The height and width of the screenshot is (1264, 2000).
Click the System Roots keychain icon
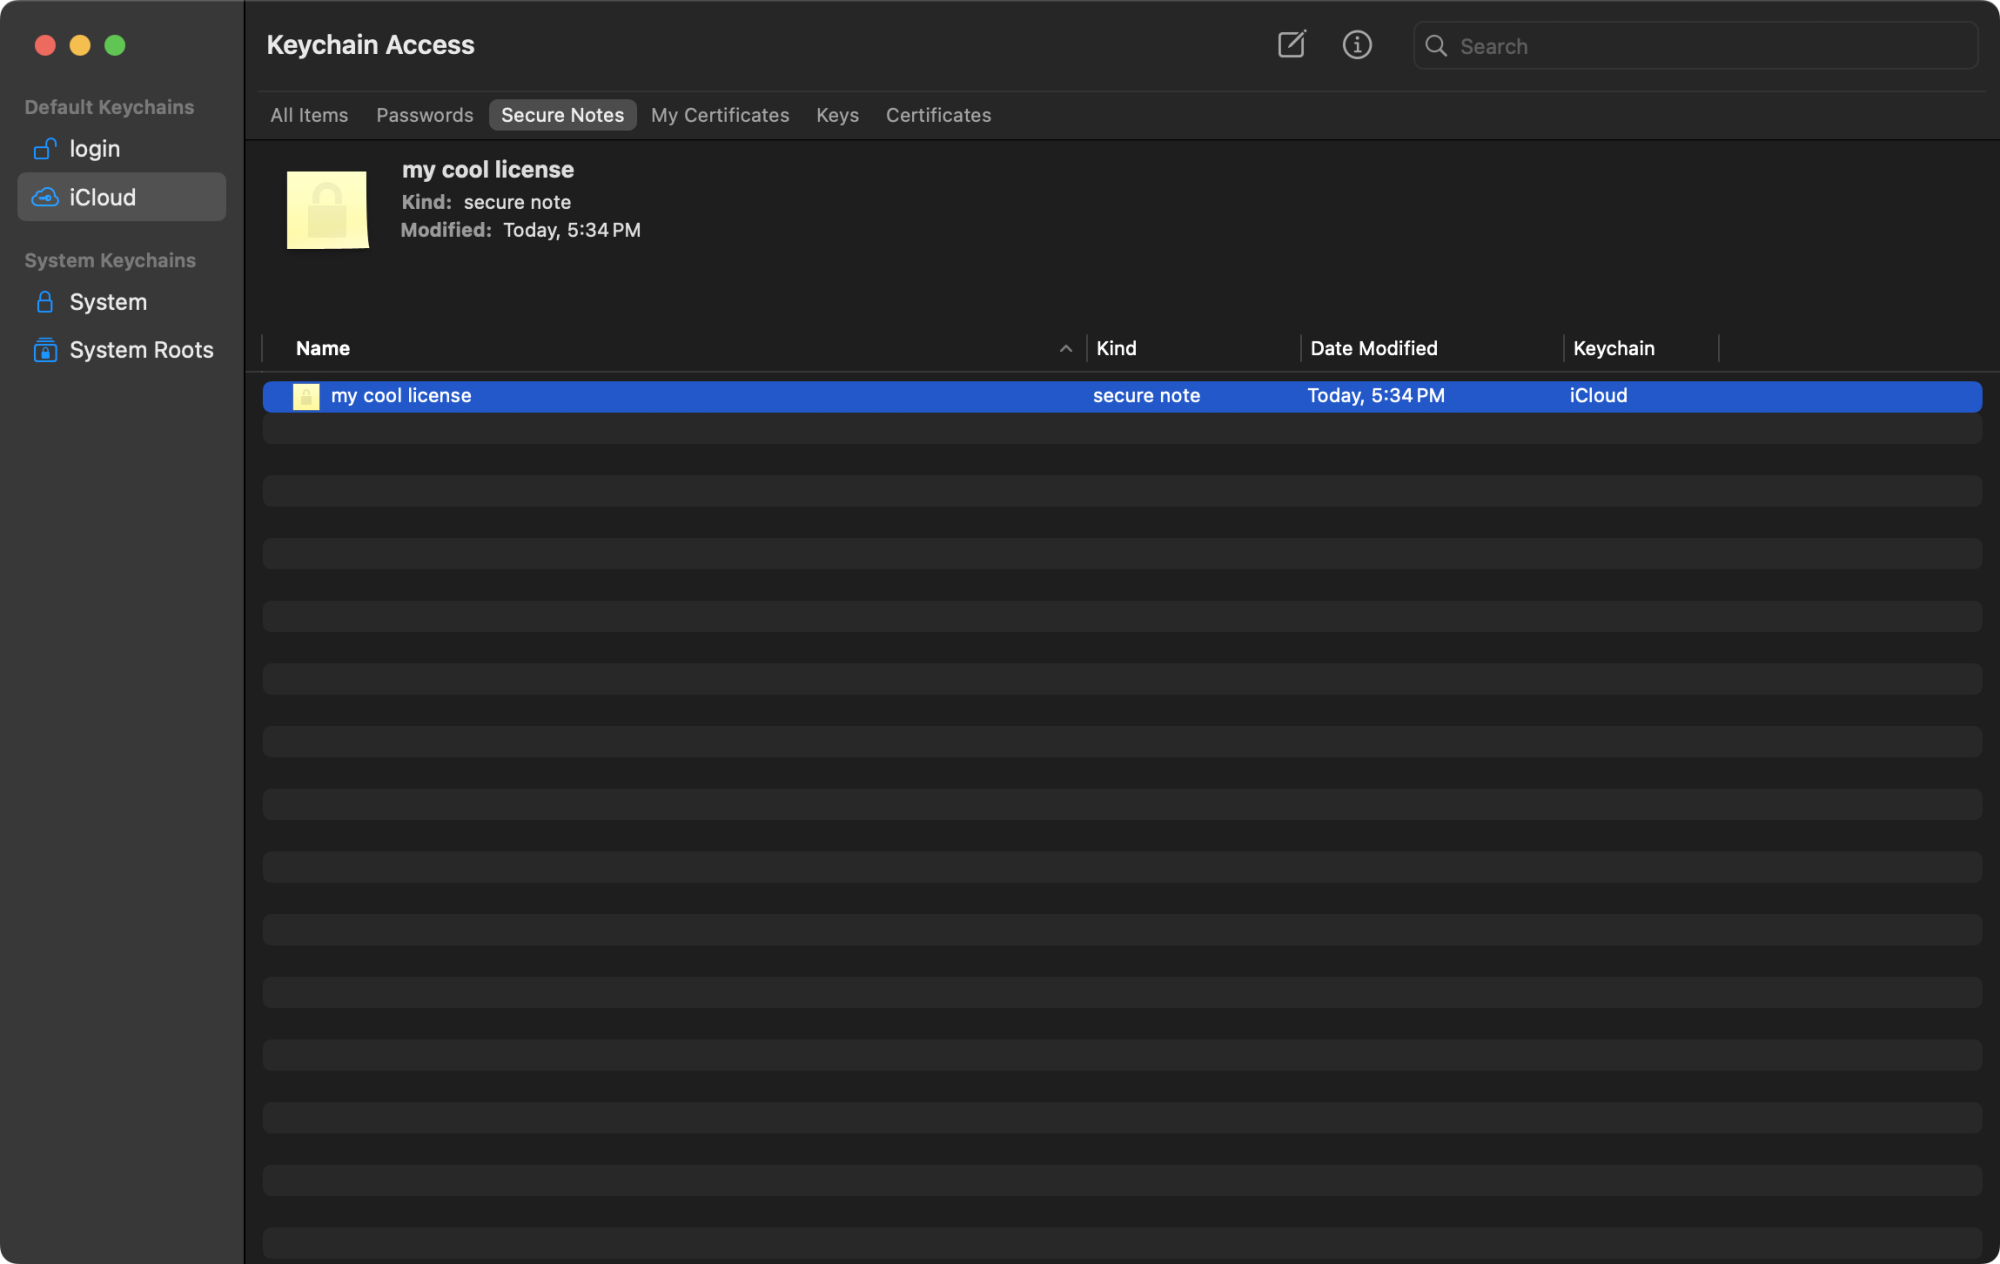tap(45, 350)
